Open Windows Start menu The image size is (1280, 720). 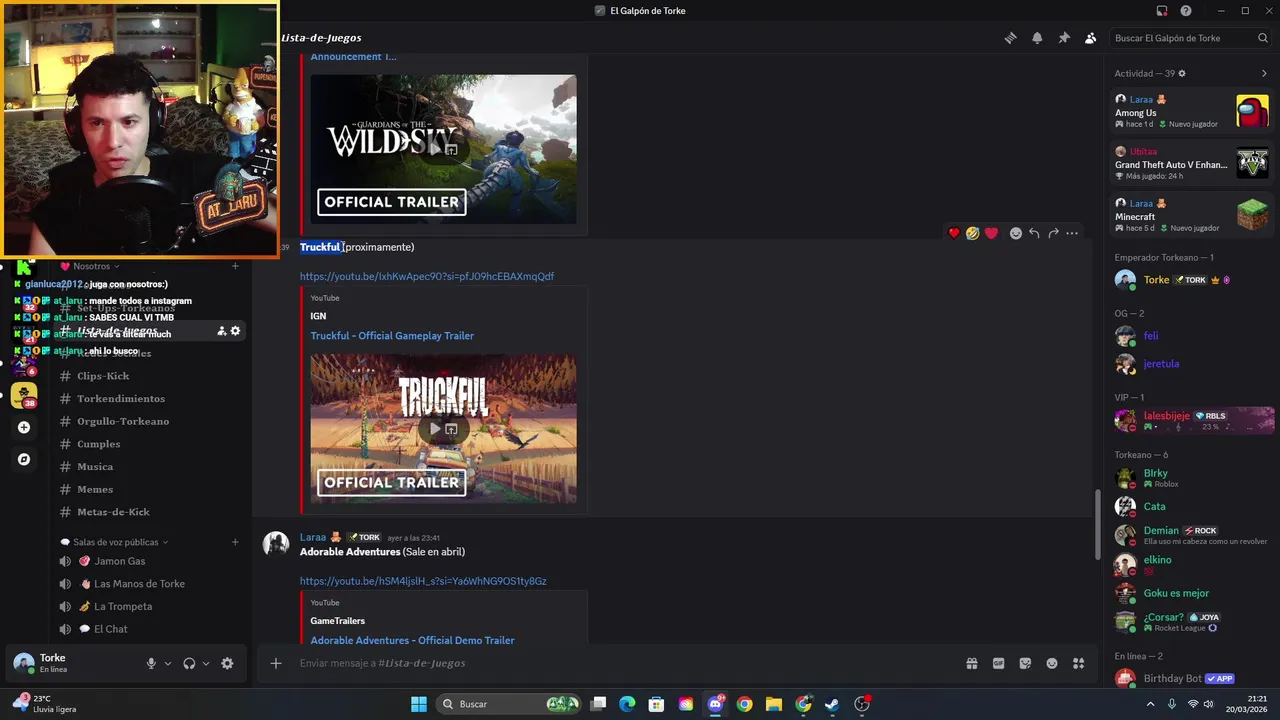click(x=419, y=704)
